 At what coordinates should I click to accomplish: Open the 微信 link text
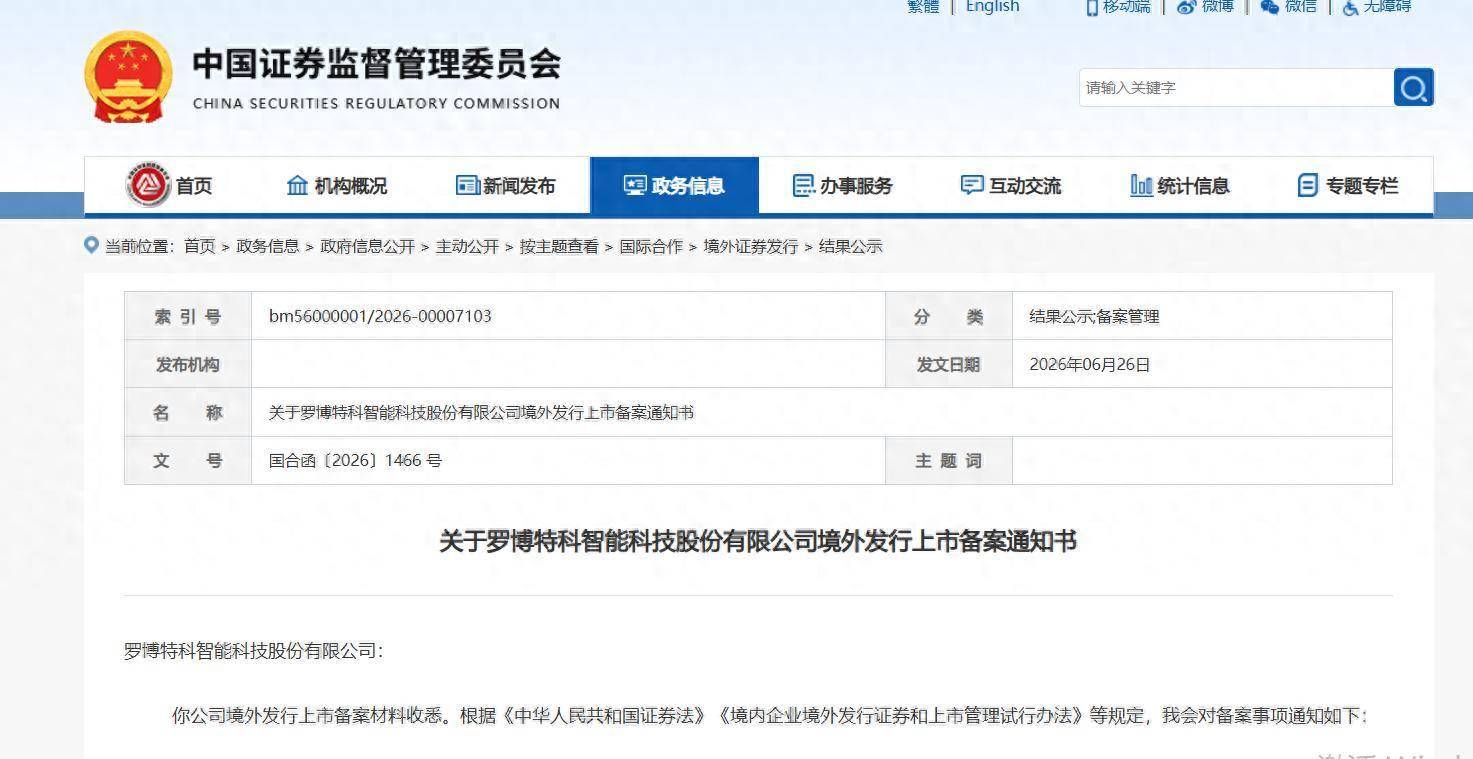pyautogui.click(x=1301, y=7)
